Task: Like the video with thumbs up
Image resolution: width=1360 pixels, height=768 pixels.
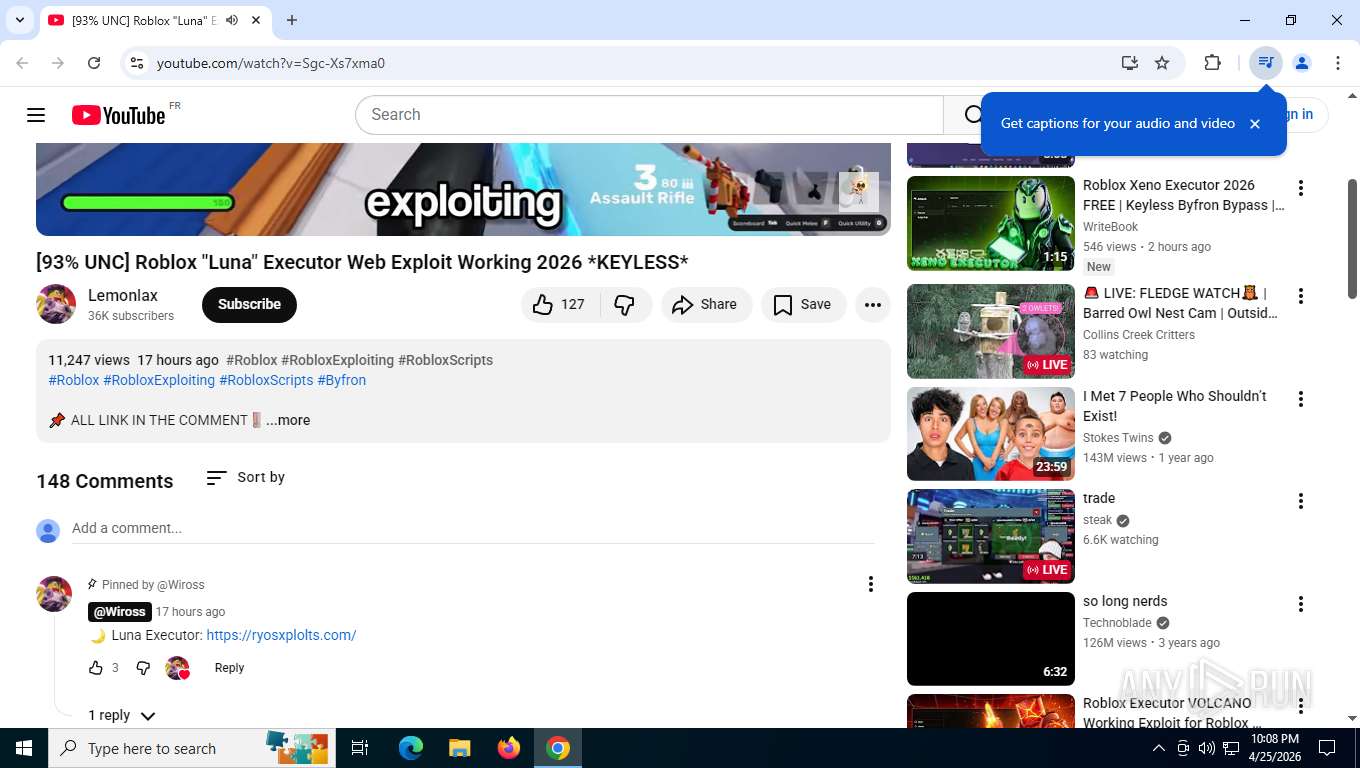Action: pyautogui.click(x=559, y=304)
